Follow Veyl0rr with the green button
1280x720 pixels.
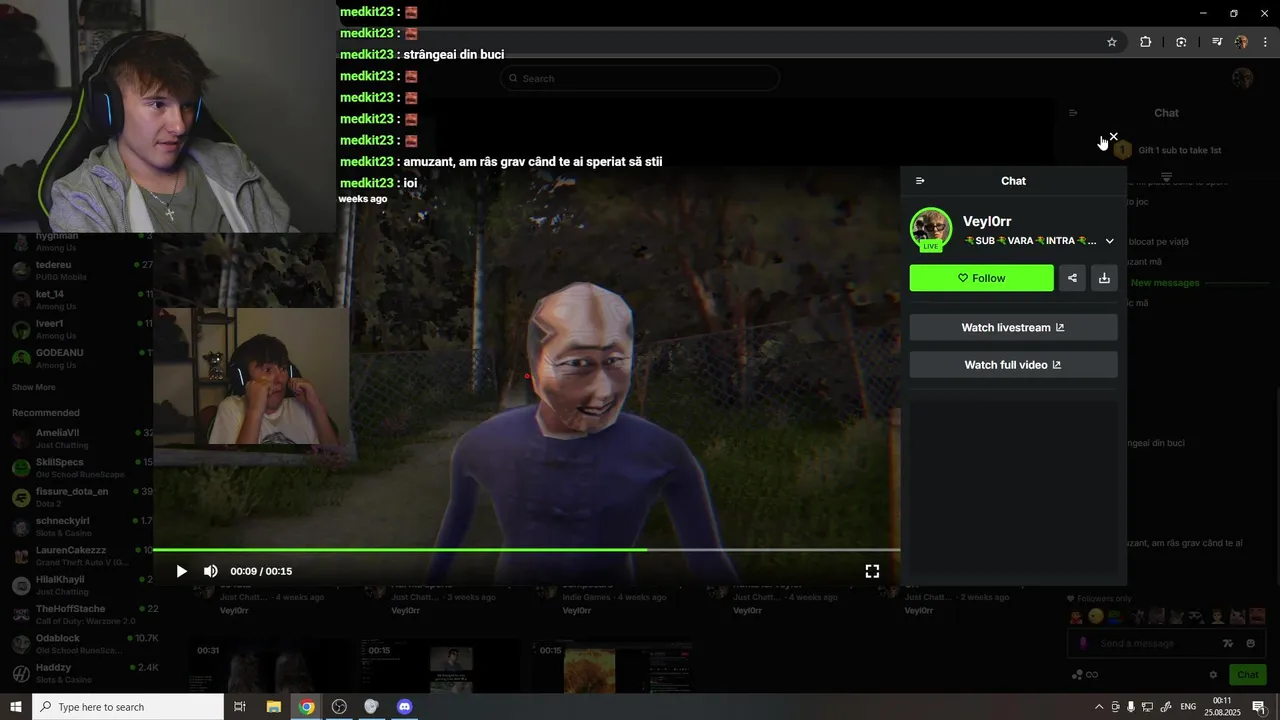(x=981, y=278)
